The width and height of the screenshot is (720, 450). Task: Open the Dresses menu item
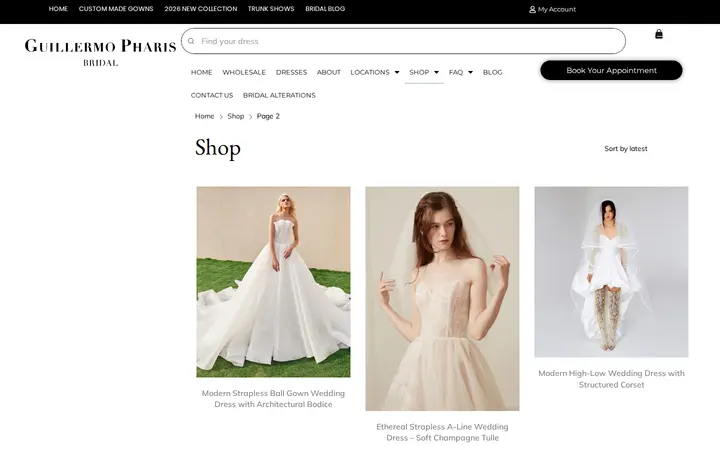[x=291, y=72]
